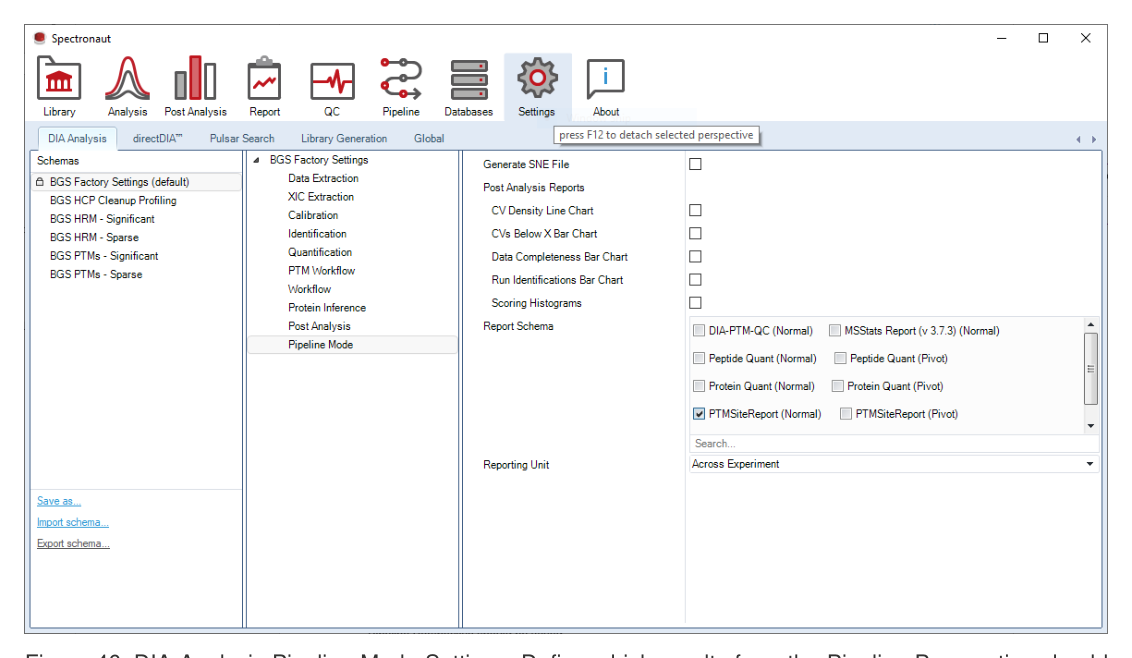Open XIC Extraction settings node
Viewport: 1132px width, 658px height.
click(x=321, y=197)
